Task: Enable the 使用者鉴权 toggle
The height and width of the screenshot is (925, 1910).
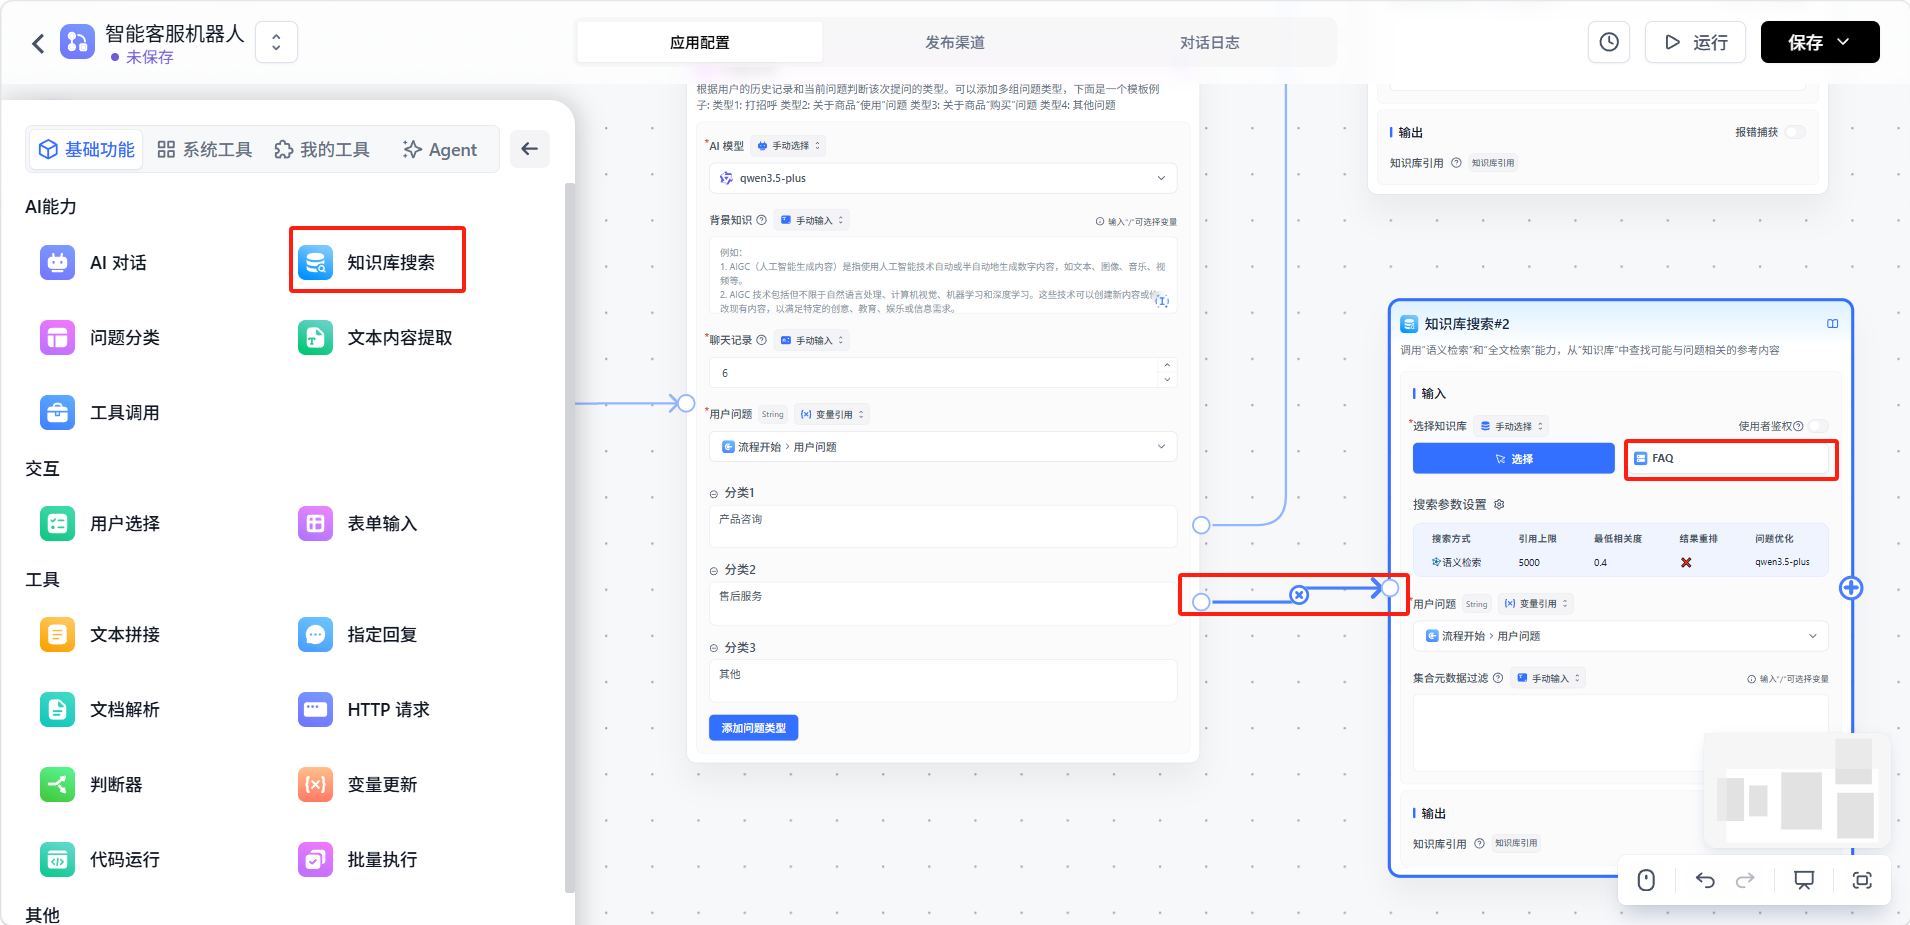Action: pos(1818,426)
